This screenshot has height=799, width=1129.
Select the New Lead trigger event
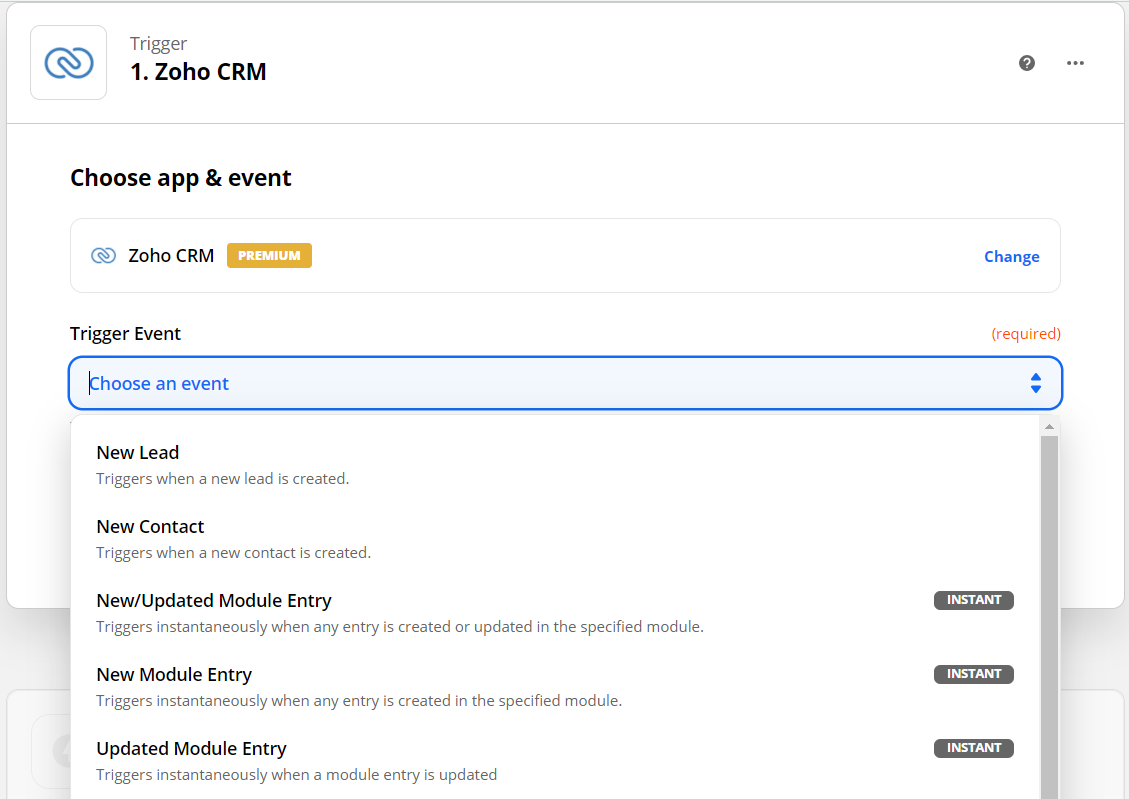point(138,453)
